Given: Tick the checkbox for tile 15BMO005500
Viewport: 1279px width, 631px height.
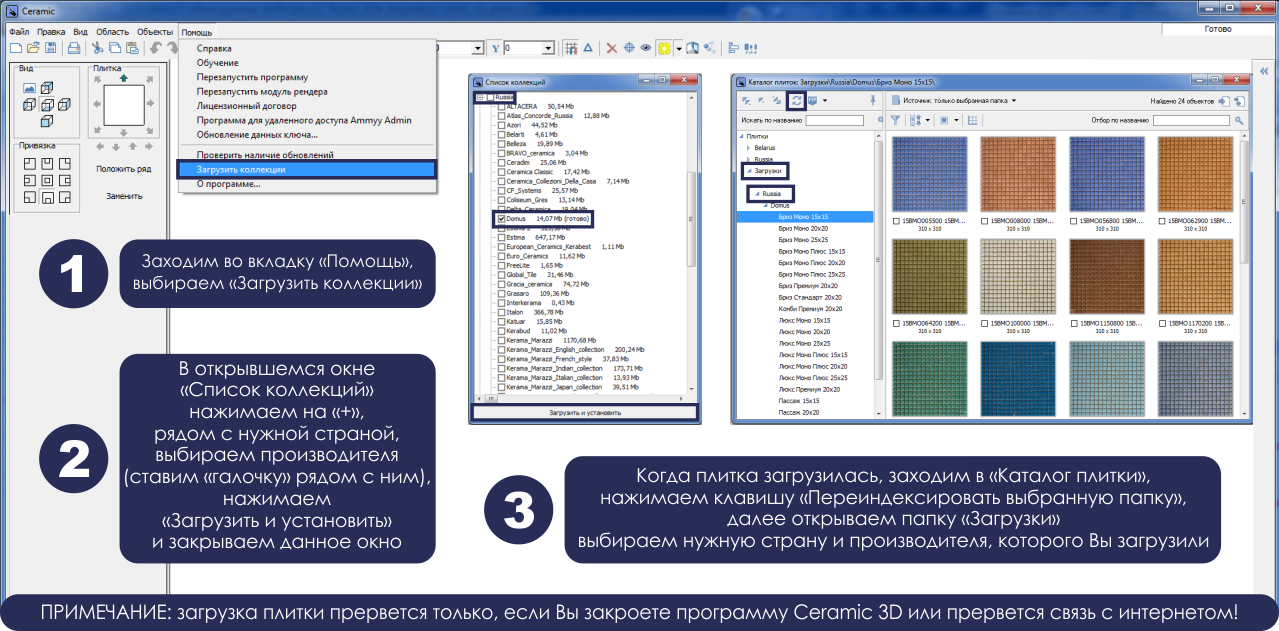Looking at the screenshot, I should click(897, 221).
